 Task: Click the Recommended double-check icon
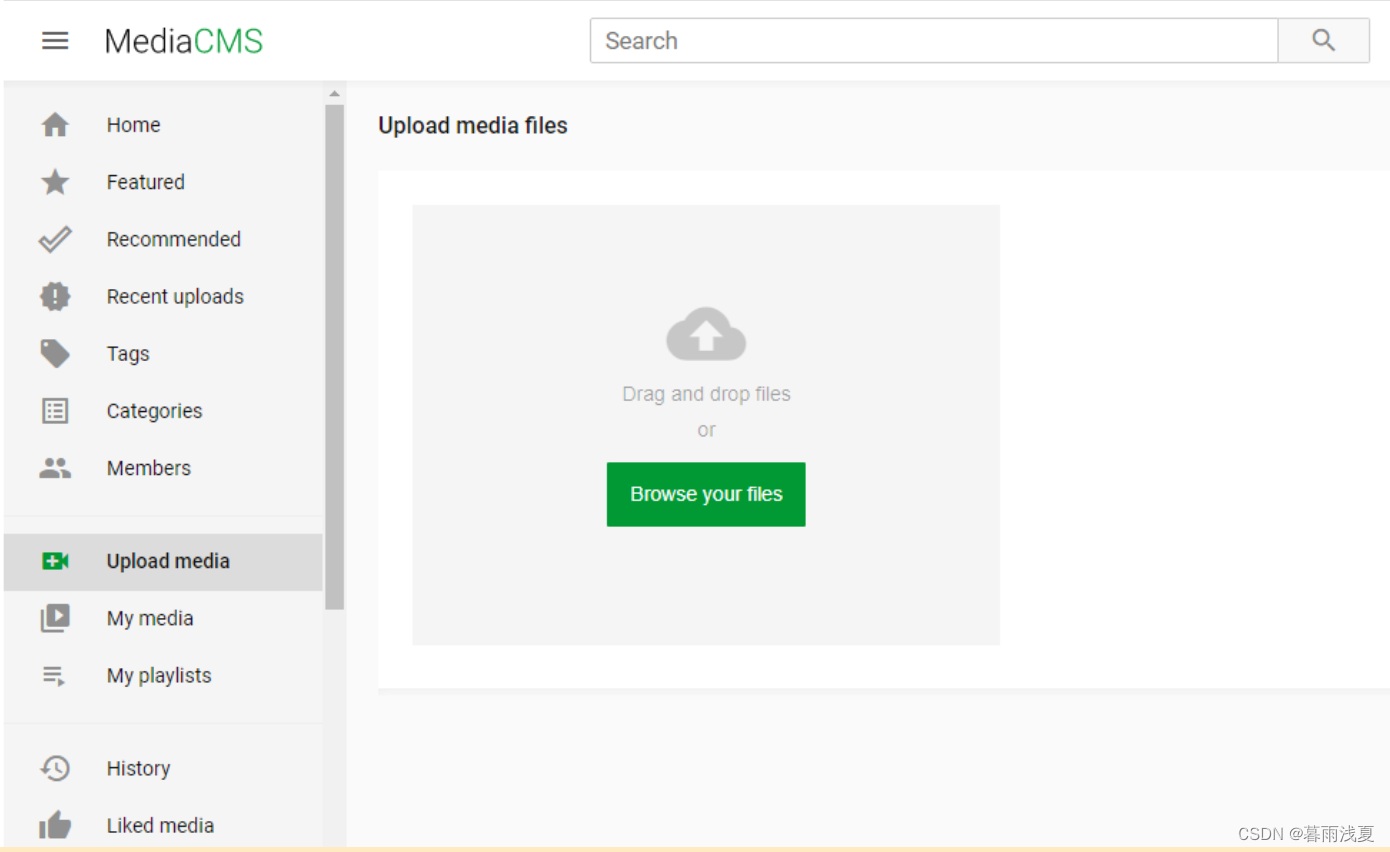pos(55,239)
